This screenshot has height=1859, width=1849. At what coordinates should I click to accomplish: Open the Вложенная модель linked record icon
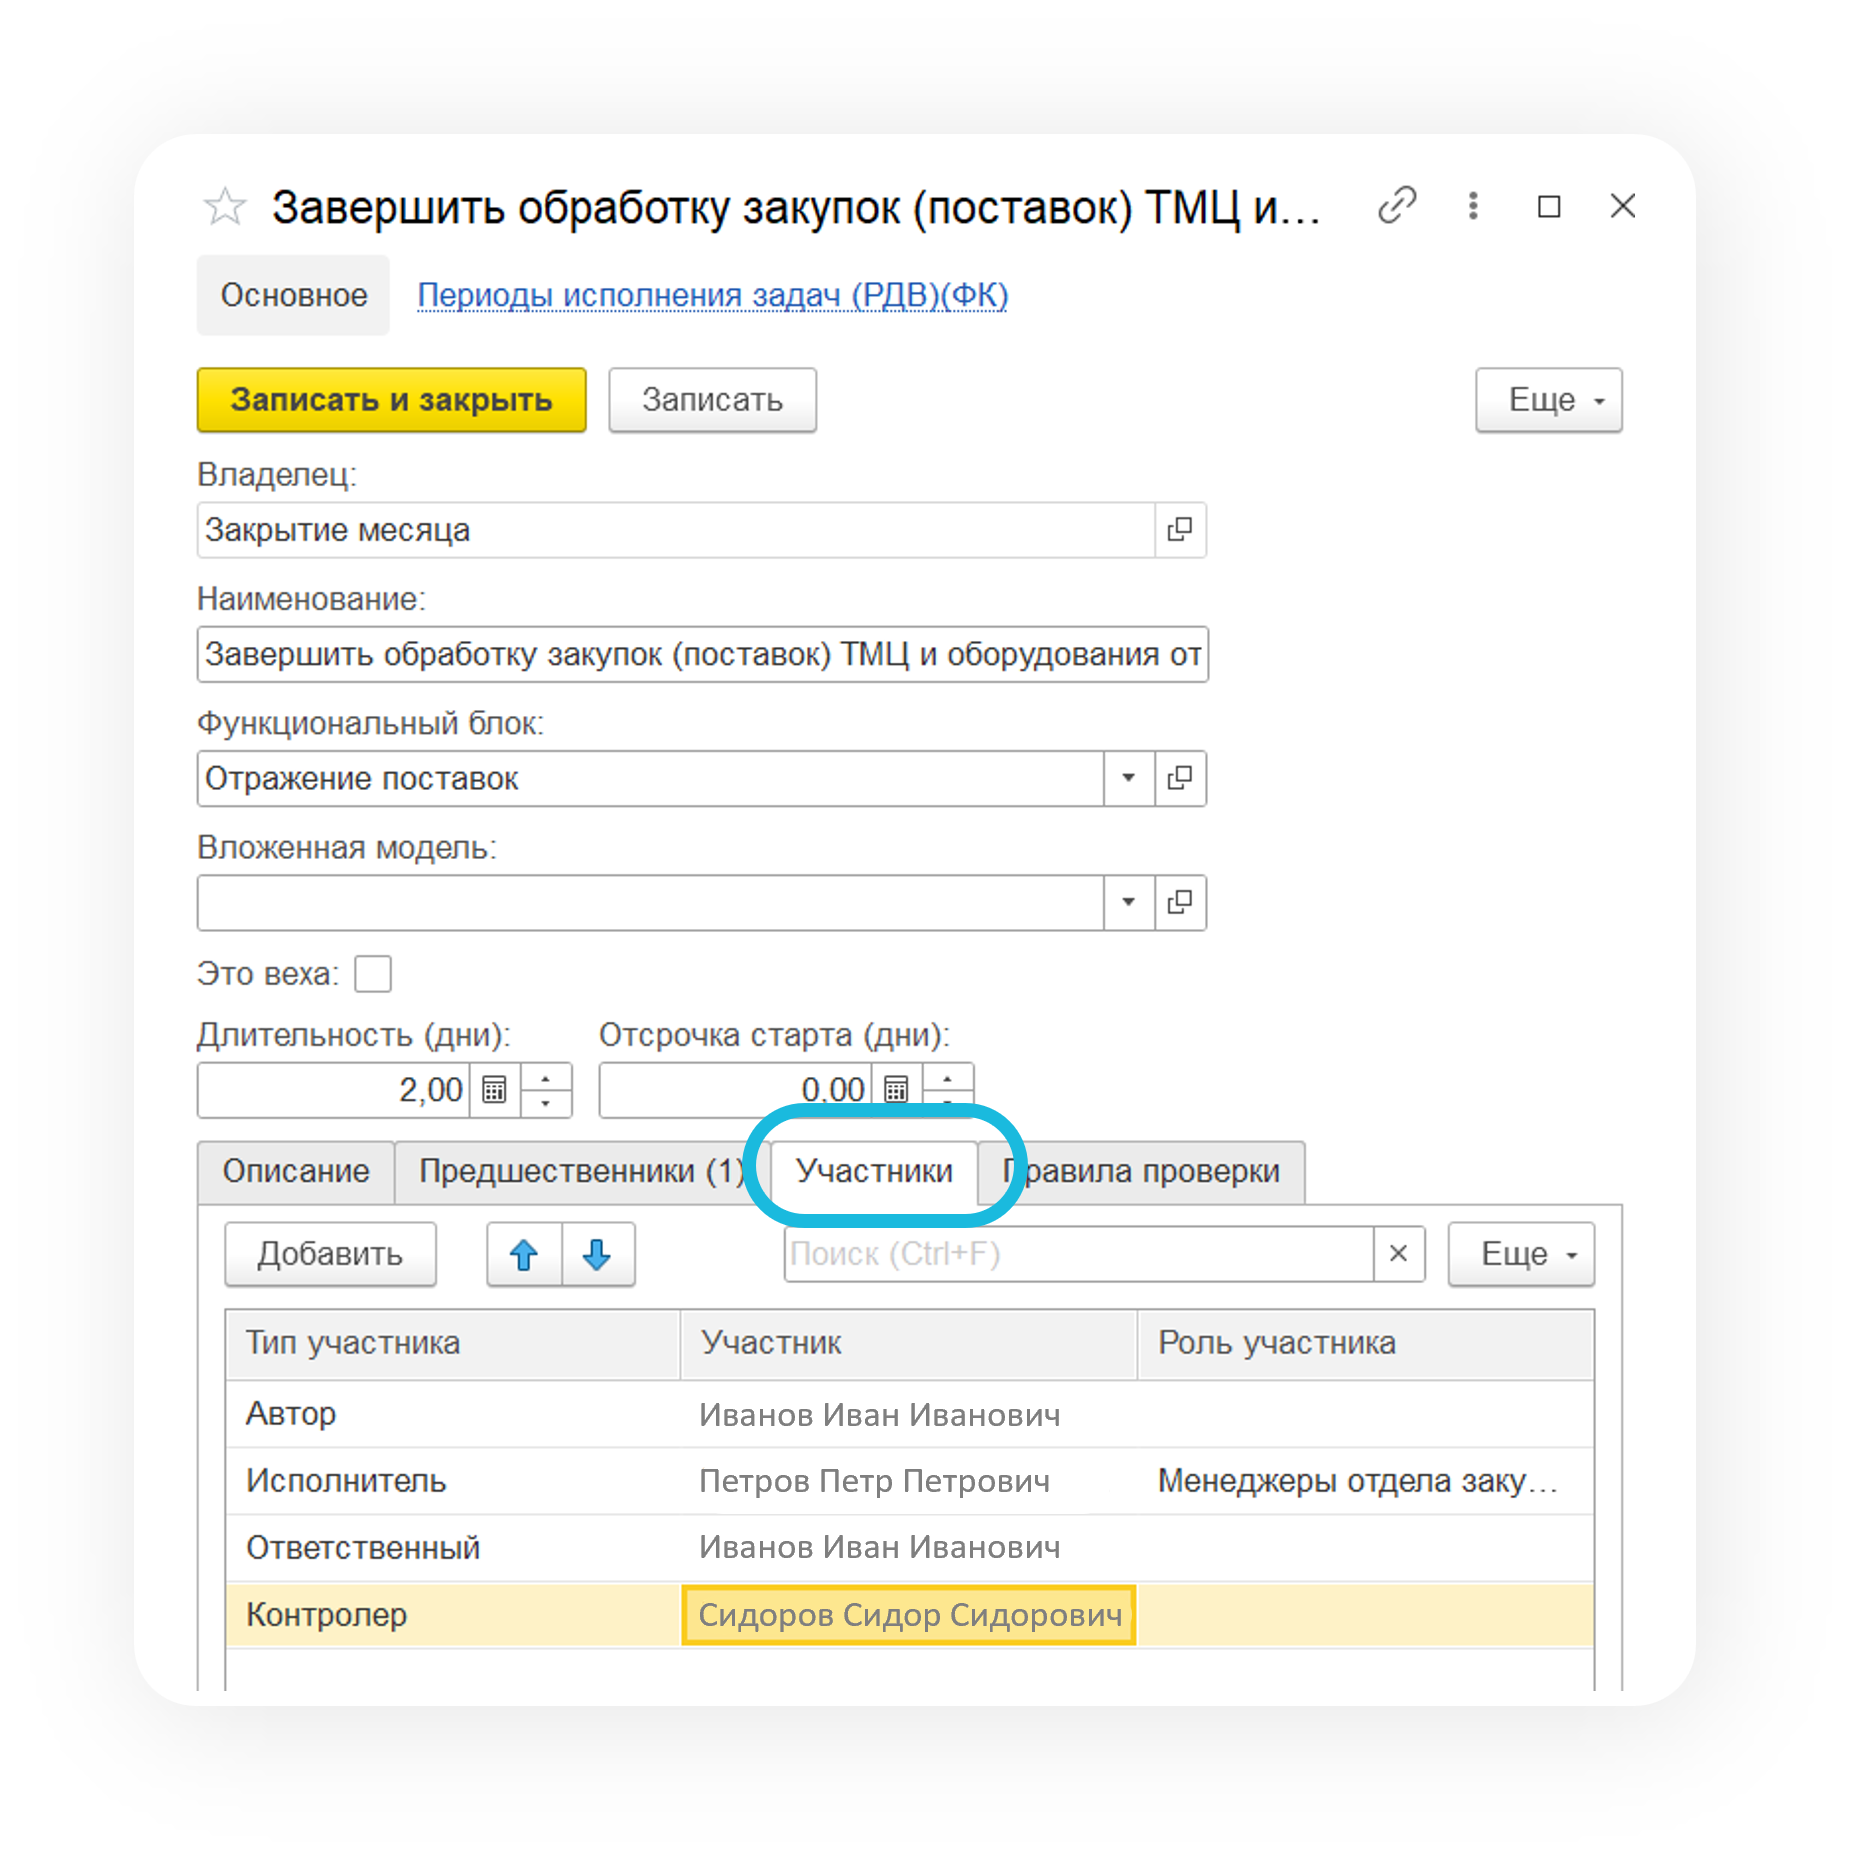point(1180,902)
